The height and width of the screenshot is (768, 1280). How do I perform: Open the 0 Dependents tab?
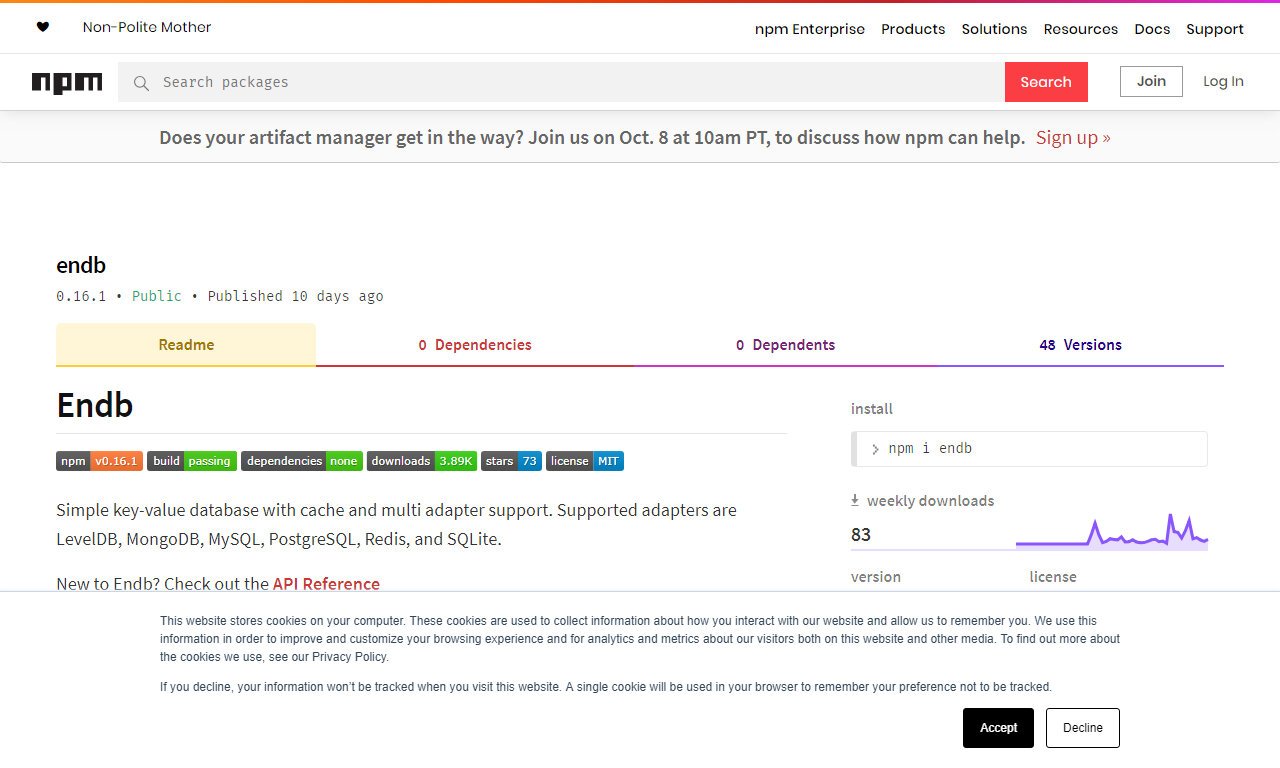(785, 345)
